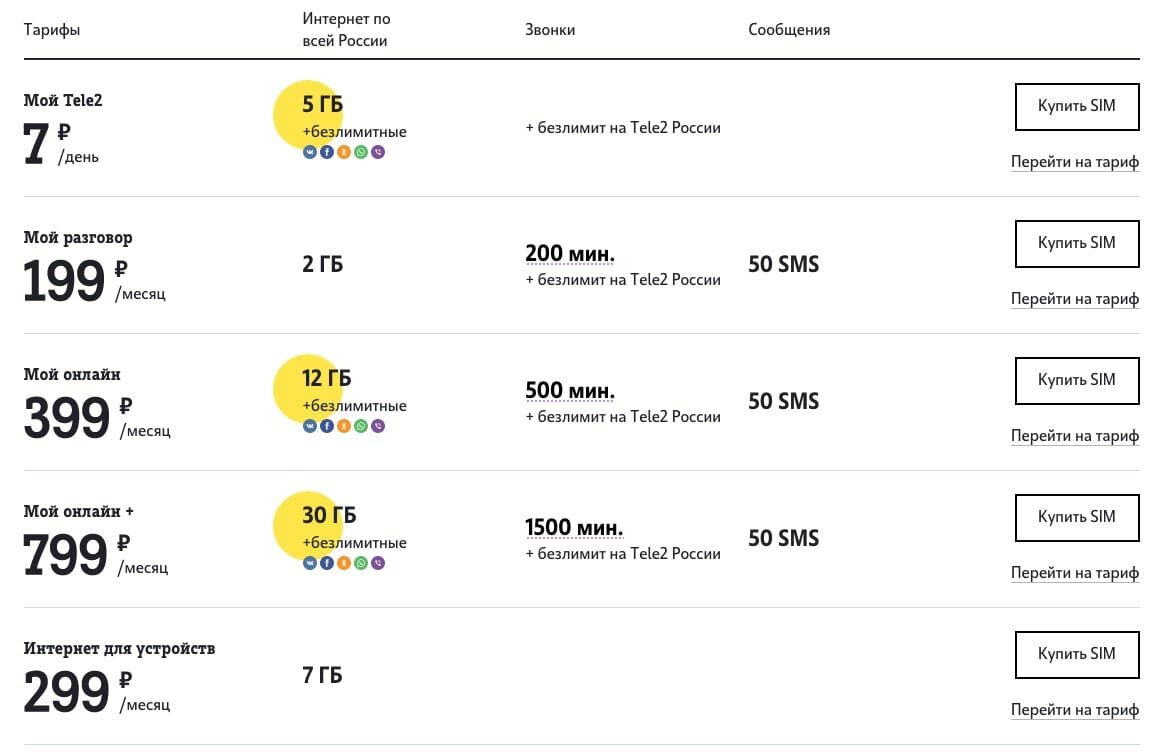The height and width of the screenshot is (754, 1157).
Task: Follow Перейти на тариф for Мой разговор
Action: pos(1074,299)
